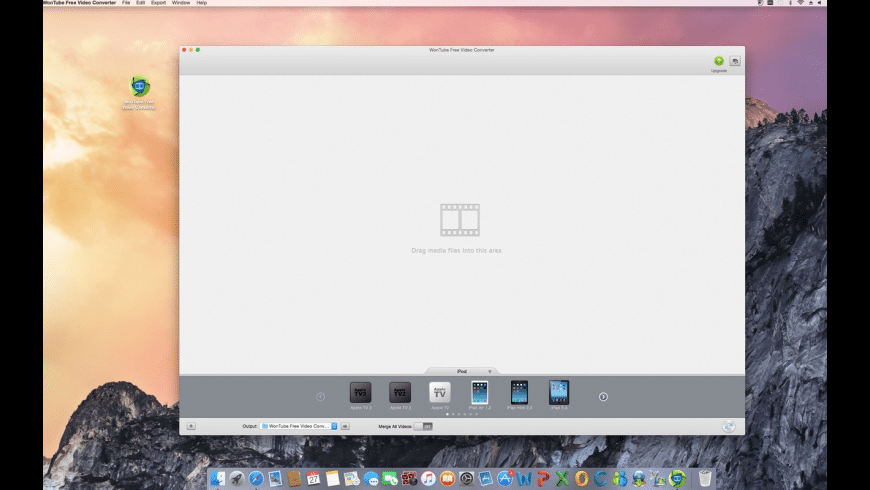Viewport: 870px width, 490px height.
Task: Select the Apple TV 3 preset
Action: pyautogui.click(x=361, y=392)
